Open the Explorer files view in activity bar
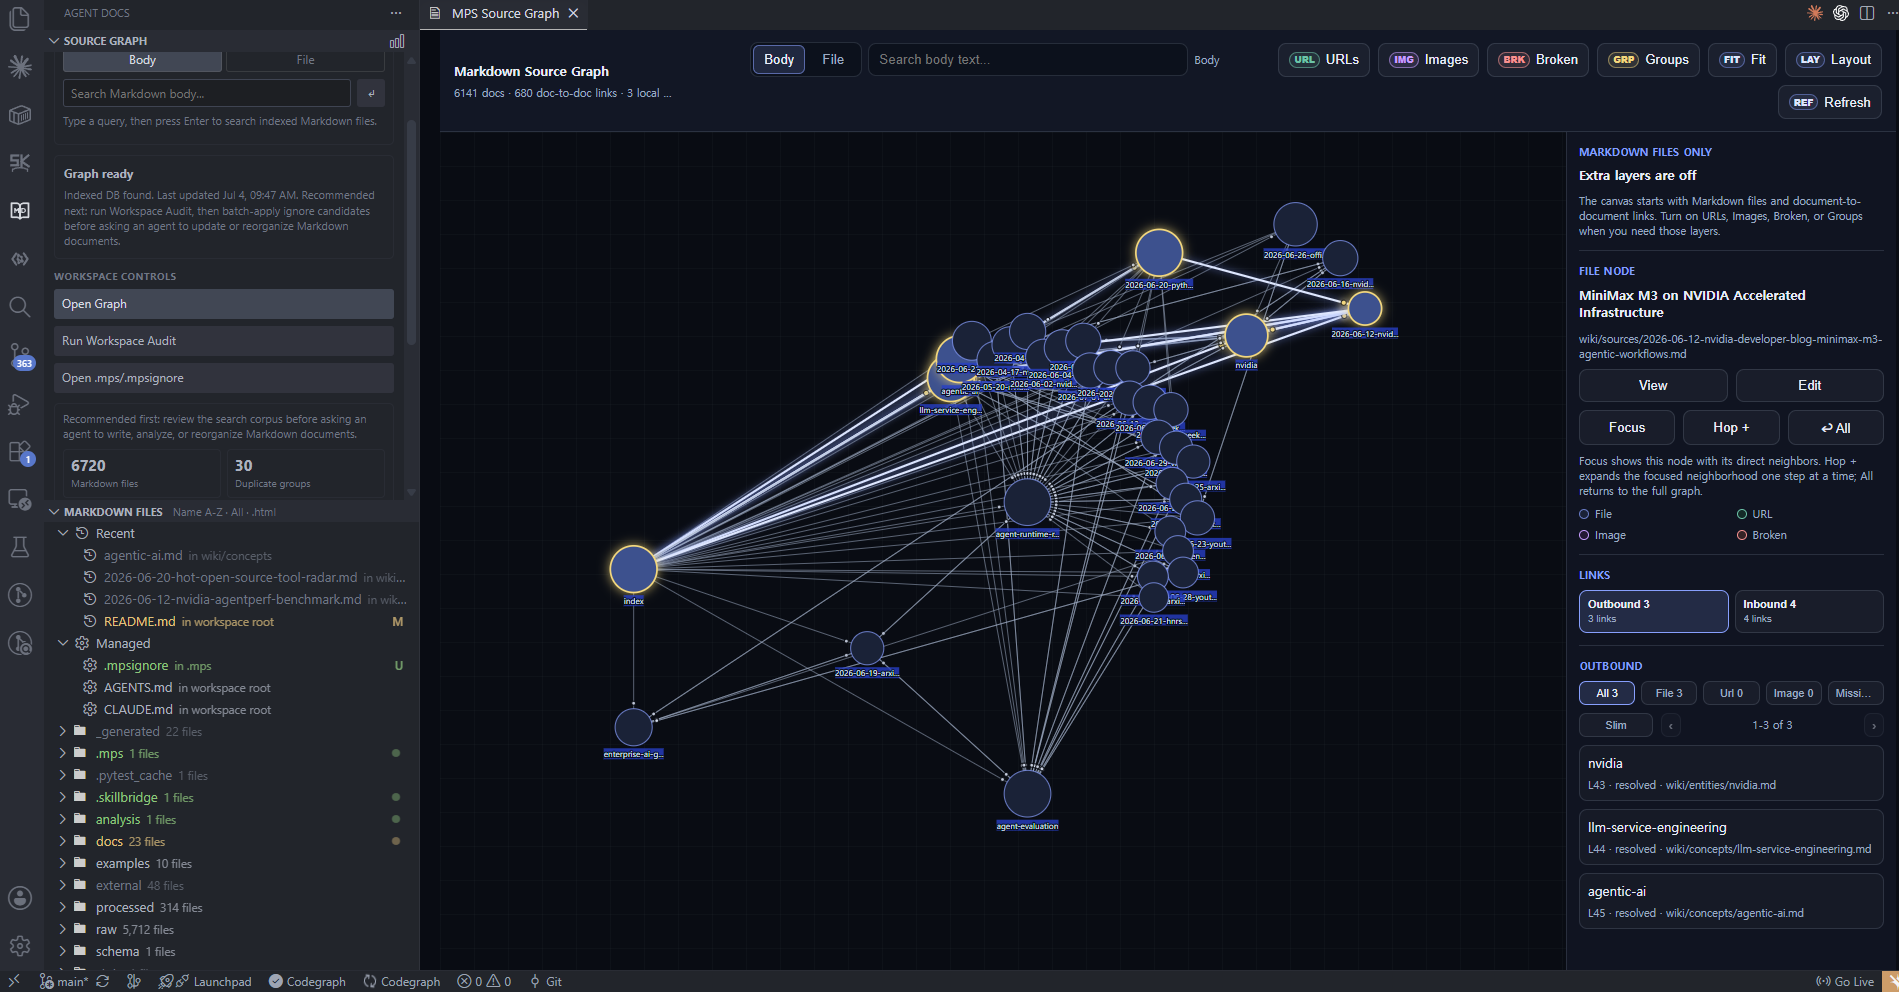Screen dimensions: 1899x992 coord(20,18)
